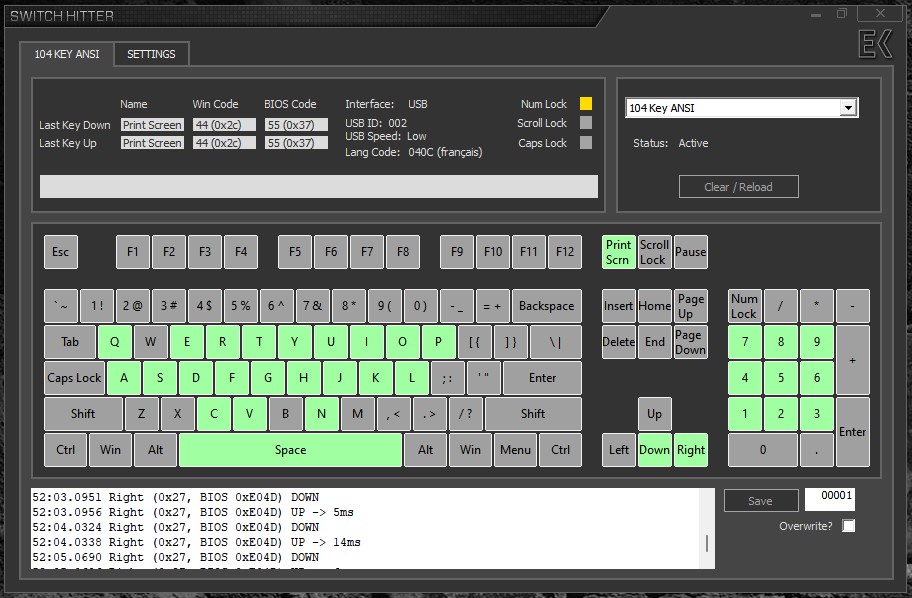Click the main Enter key
The height and width of the screenshot is (598, 912).
pos(542,378)
